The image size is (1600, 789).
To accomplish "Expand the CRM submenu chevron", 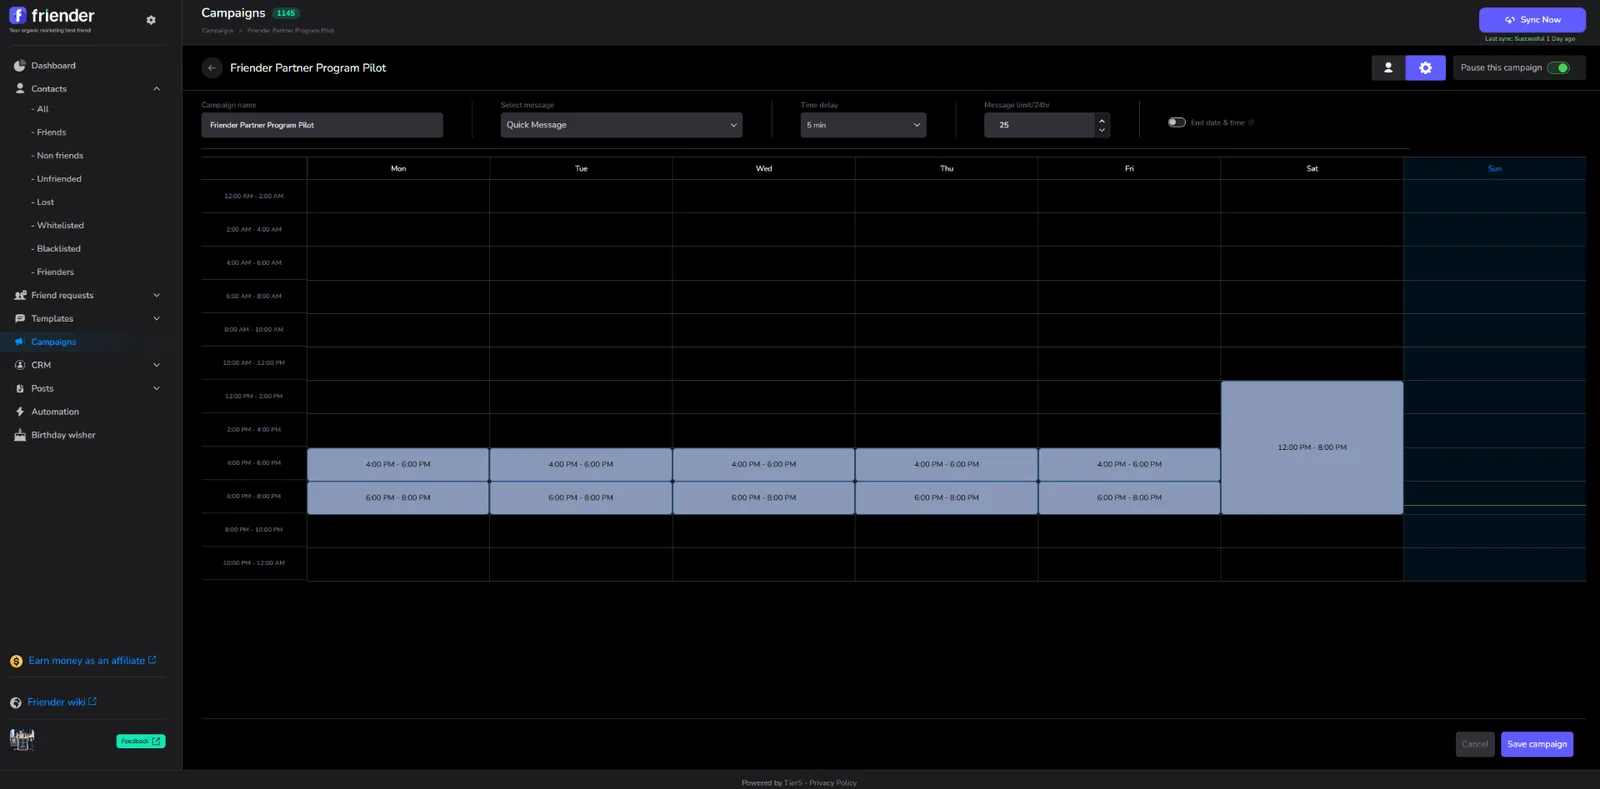I will pyautogui.click(x=156, y=365).
